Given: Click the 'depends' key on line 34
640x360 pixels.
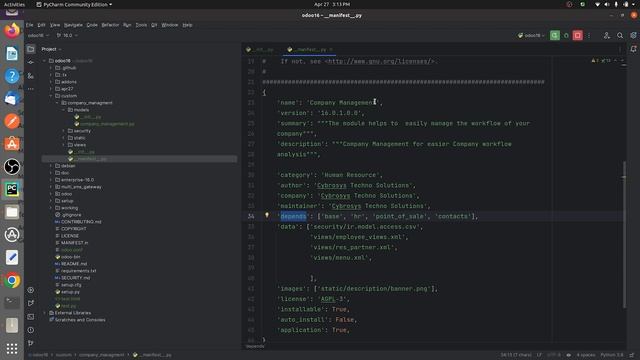Looking at the screenshot, I should click(x=293, y=216).
